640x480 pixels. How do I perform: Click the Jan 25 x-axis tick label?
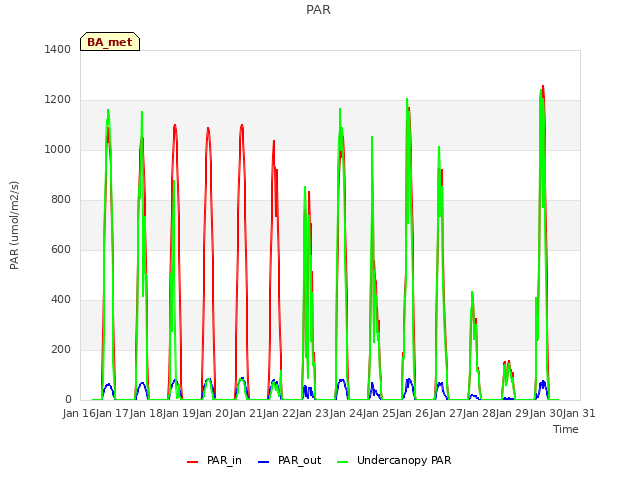379,413
